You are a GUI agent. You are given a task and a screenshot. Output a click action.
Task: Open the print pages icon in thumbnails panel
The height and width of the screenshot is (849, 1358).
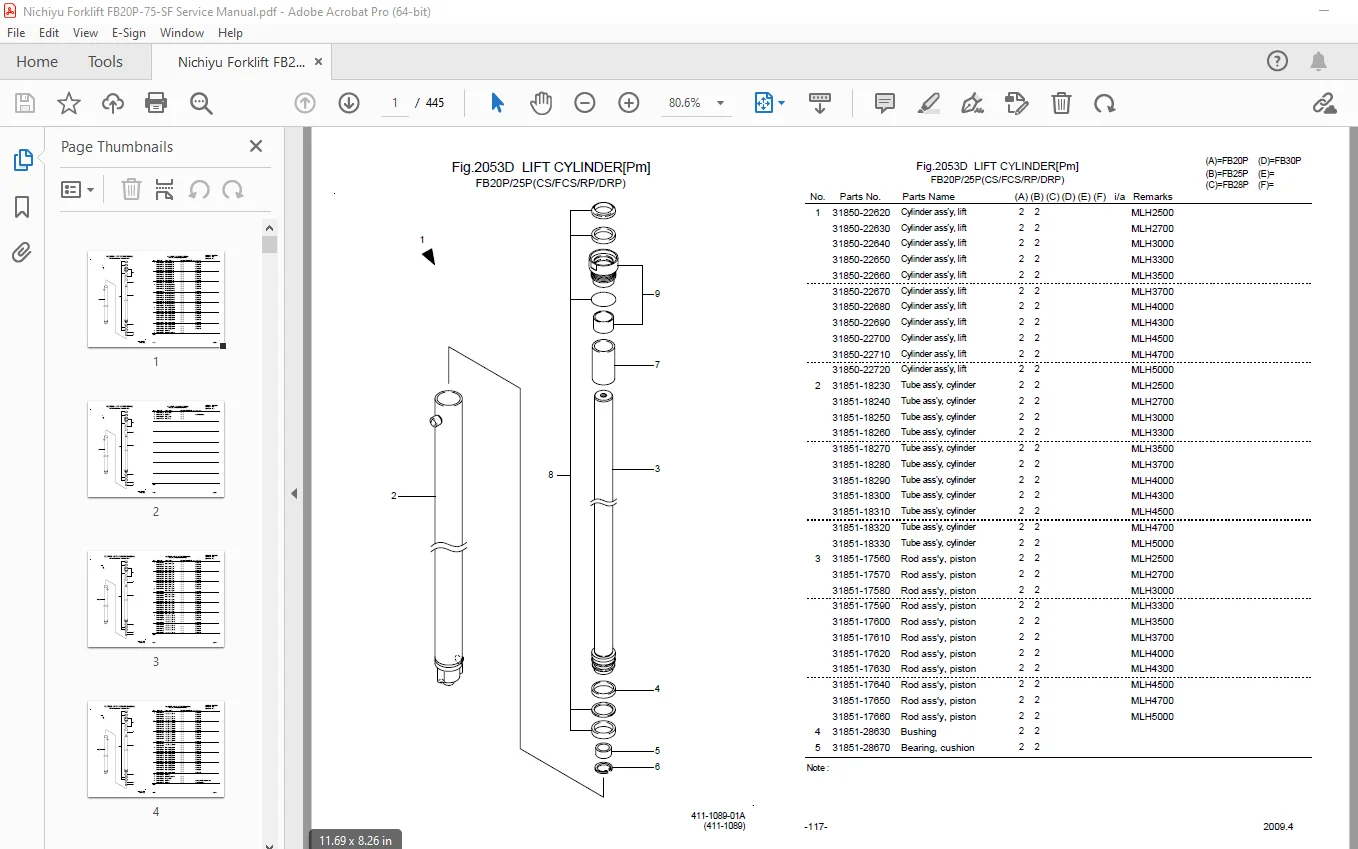point(165,189)
